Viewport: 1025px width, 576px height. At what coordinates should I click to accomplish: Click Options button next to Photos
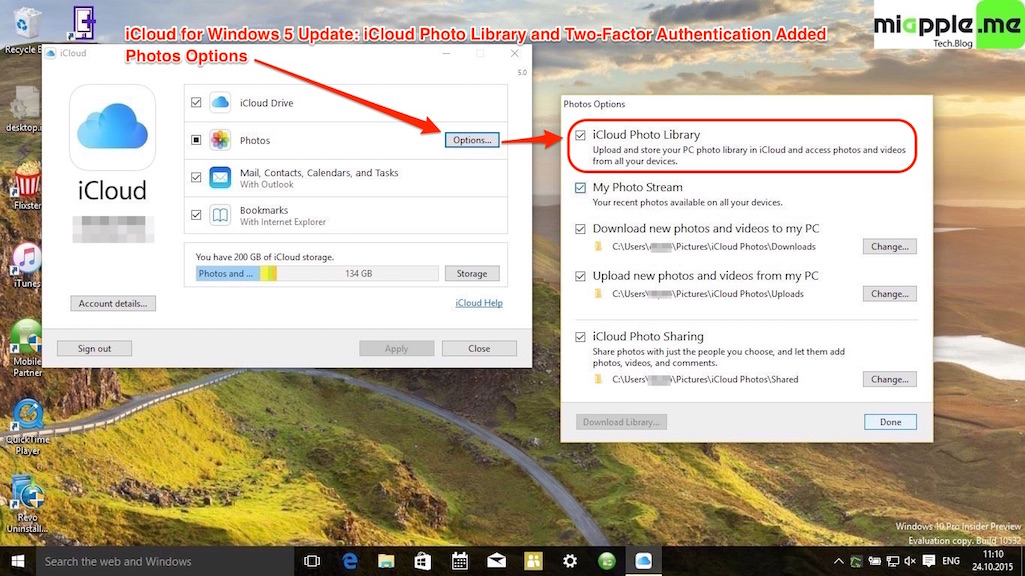472,140
